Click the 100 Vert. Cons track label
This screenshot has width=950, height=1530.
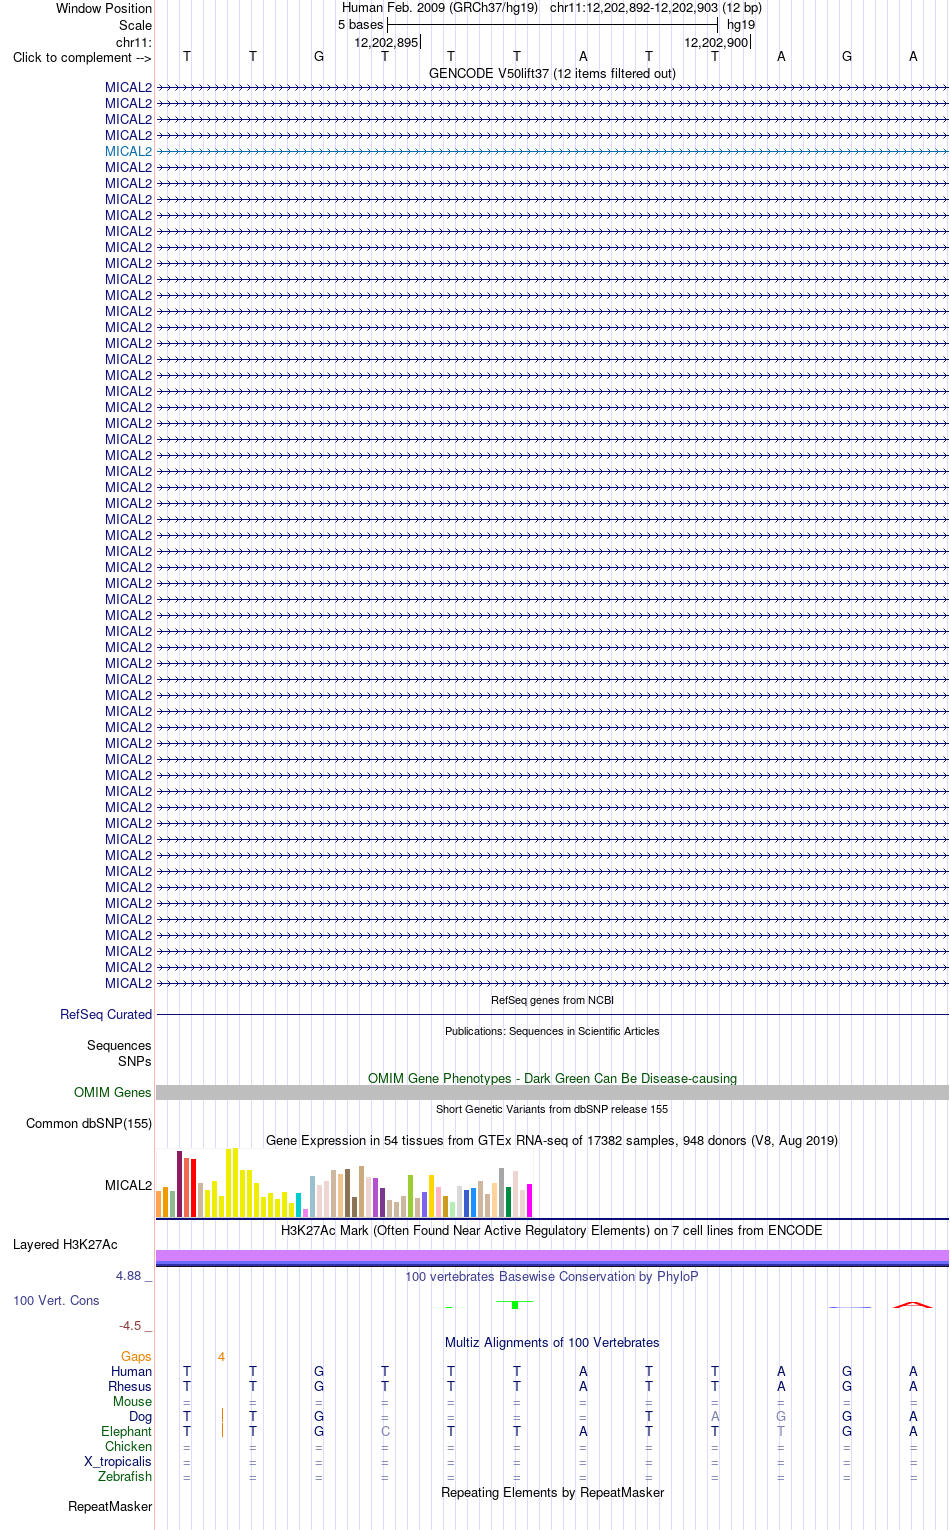(56, 1300)
